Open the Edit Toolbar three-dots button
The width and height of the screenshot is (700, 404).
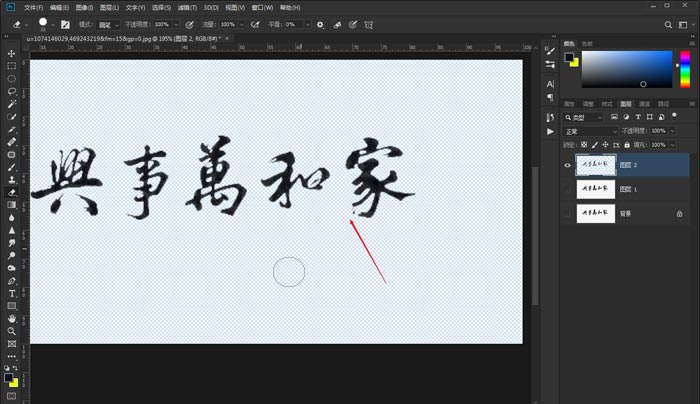12,357
